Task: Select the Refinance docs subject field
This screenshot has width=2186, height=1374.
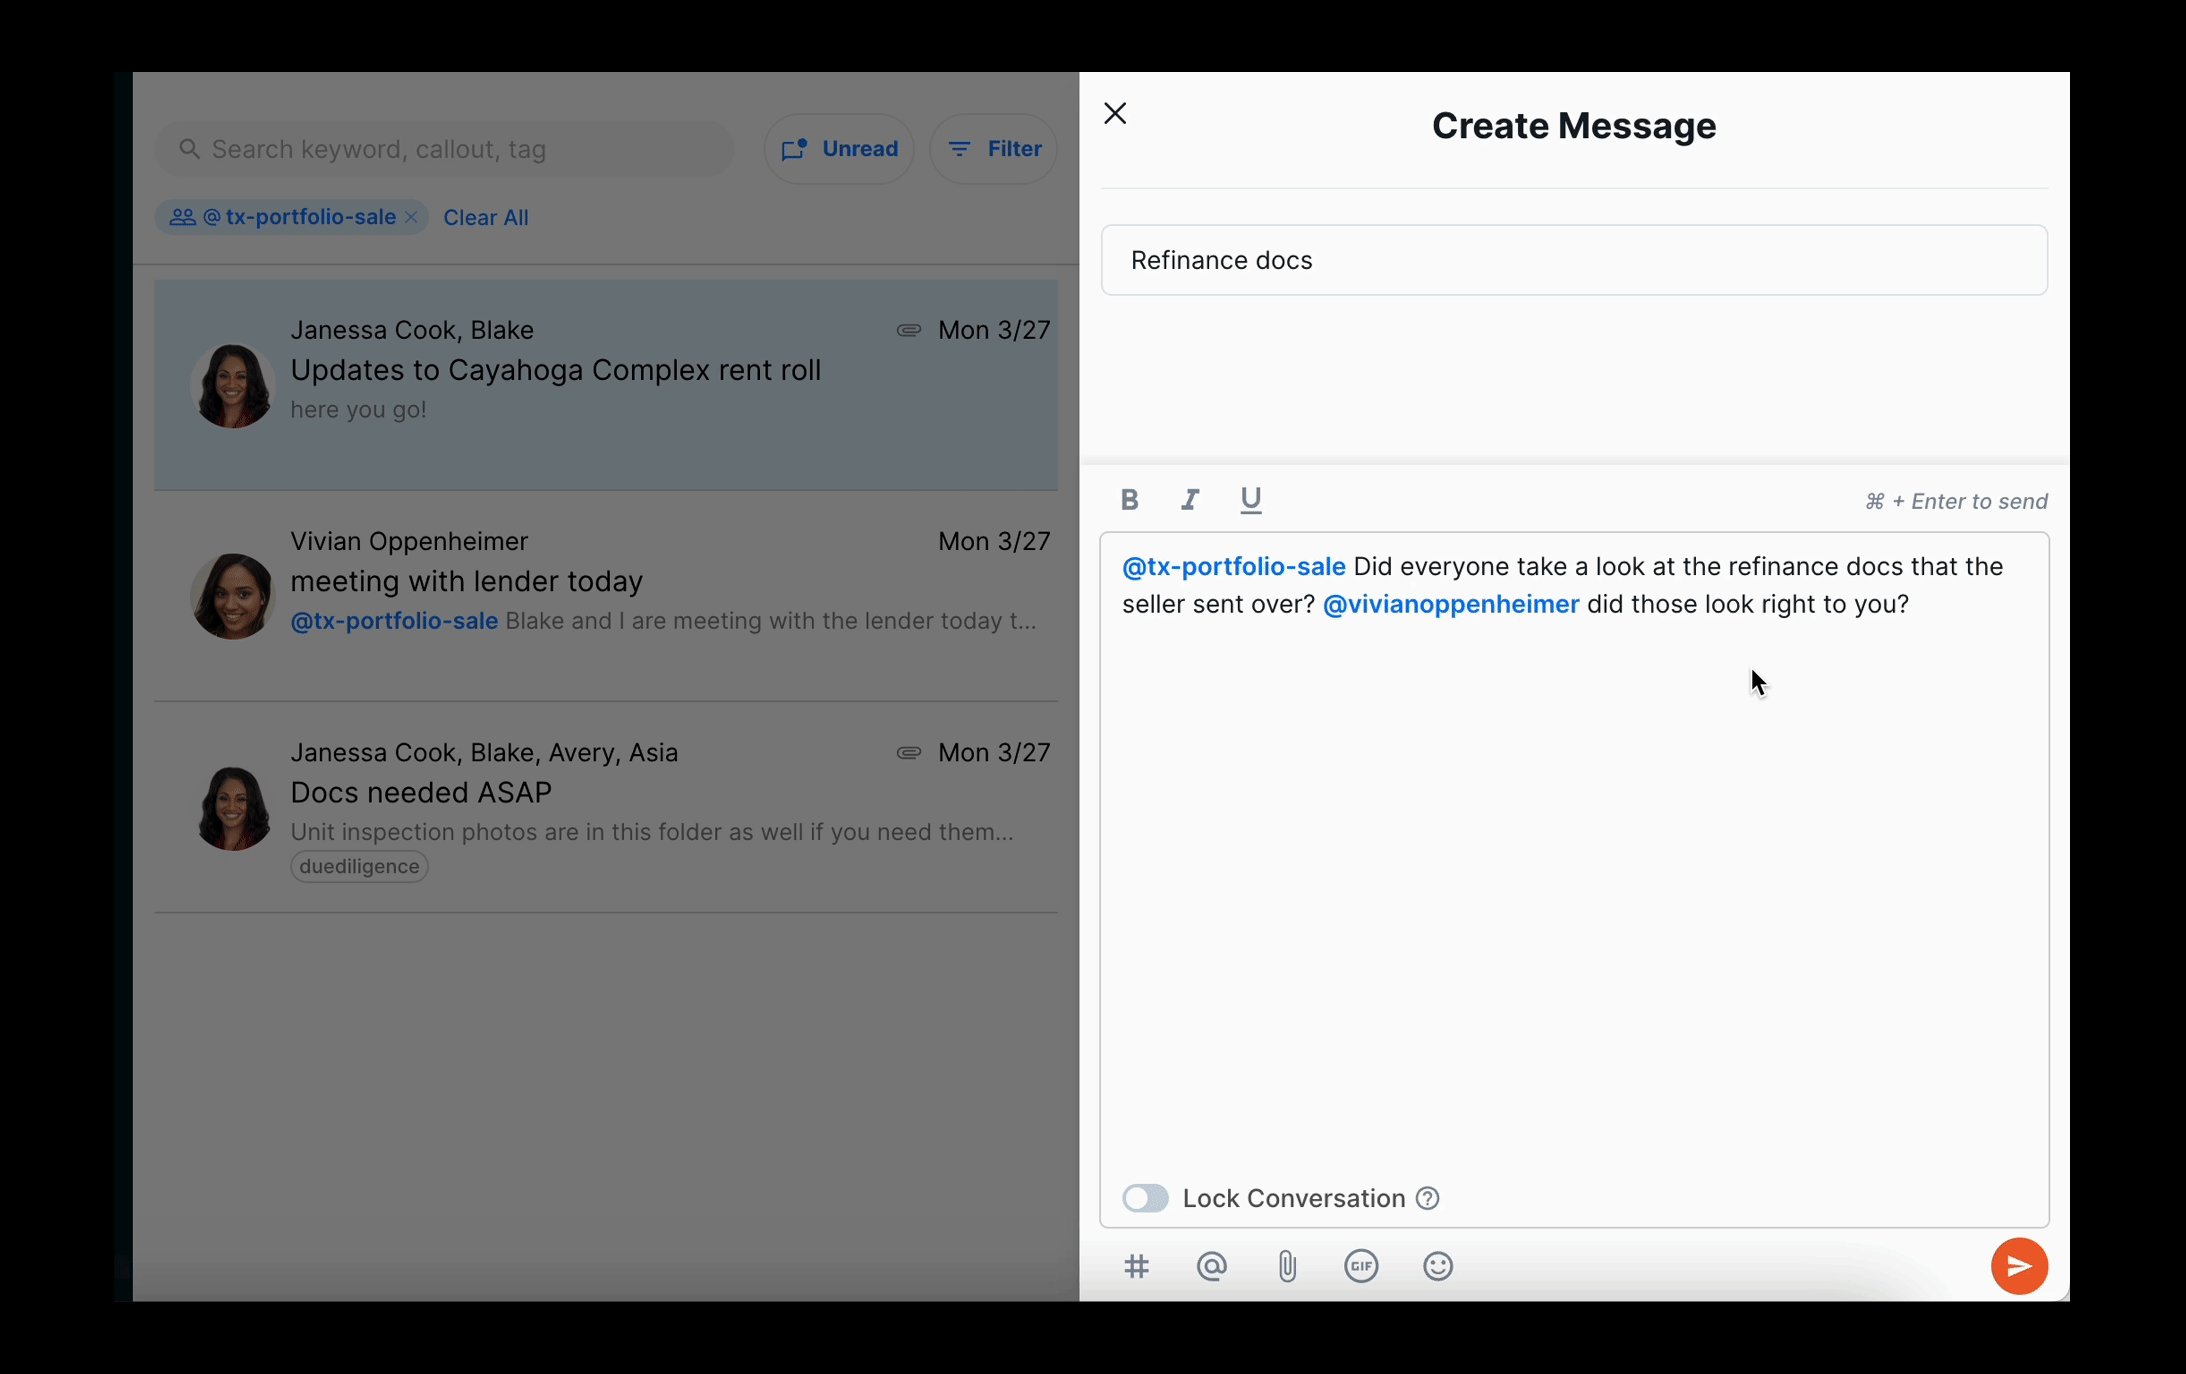Action: 1573,260
